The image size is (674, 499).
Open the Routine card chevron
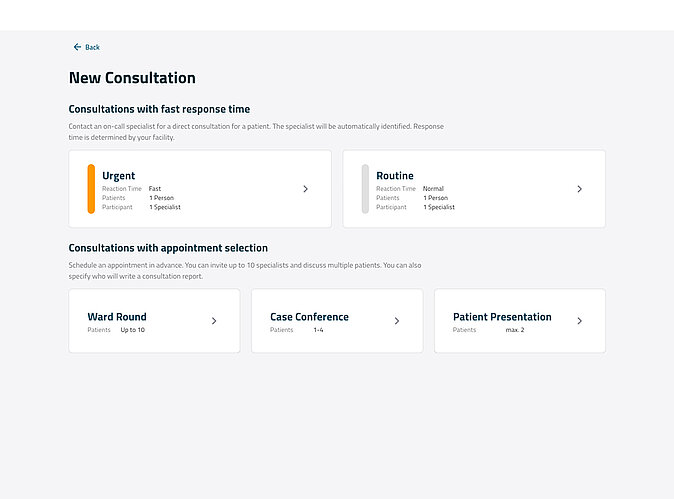(579, 189)
